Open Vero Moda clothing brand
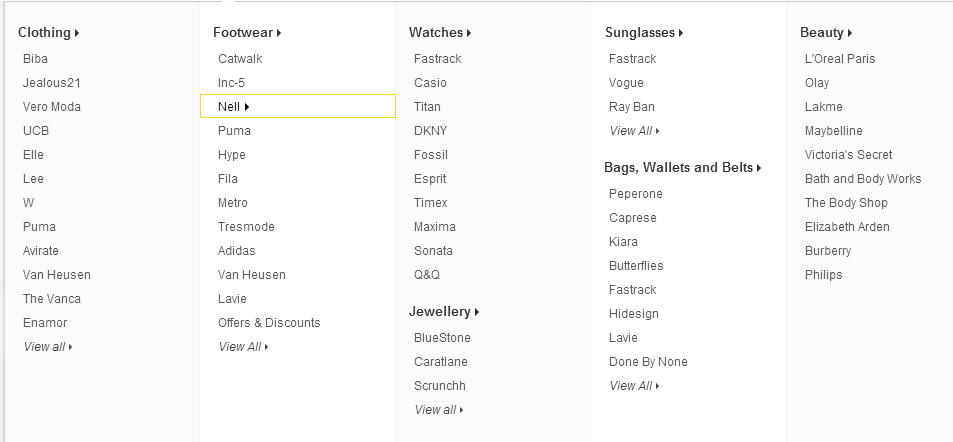This screenshot has height=442, width=953. (x=52, y=107)
